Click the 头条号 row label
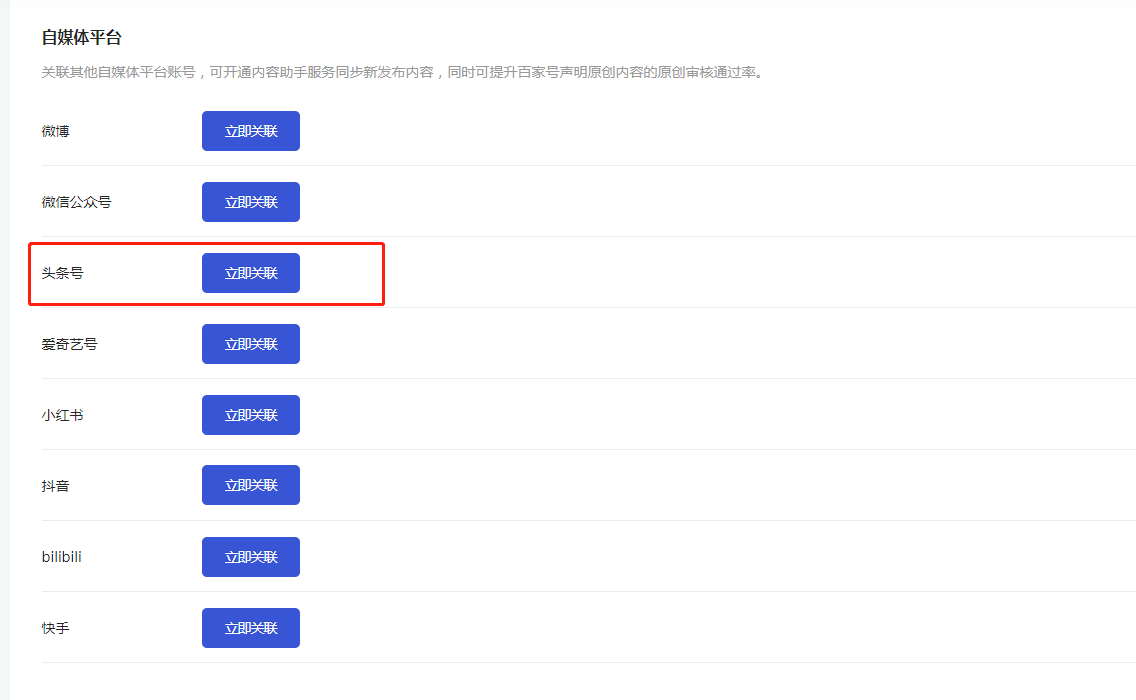The height and width of the screenshot is (700, 1136). click(x=62, y=273)
